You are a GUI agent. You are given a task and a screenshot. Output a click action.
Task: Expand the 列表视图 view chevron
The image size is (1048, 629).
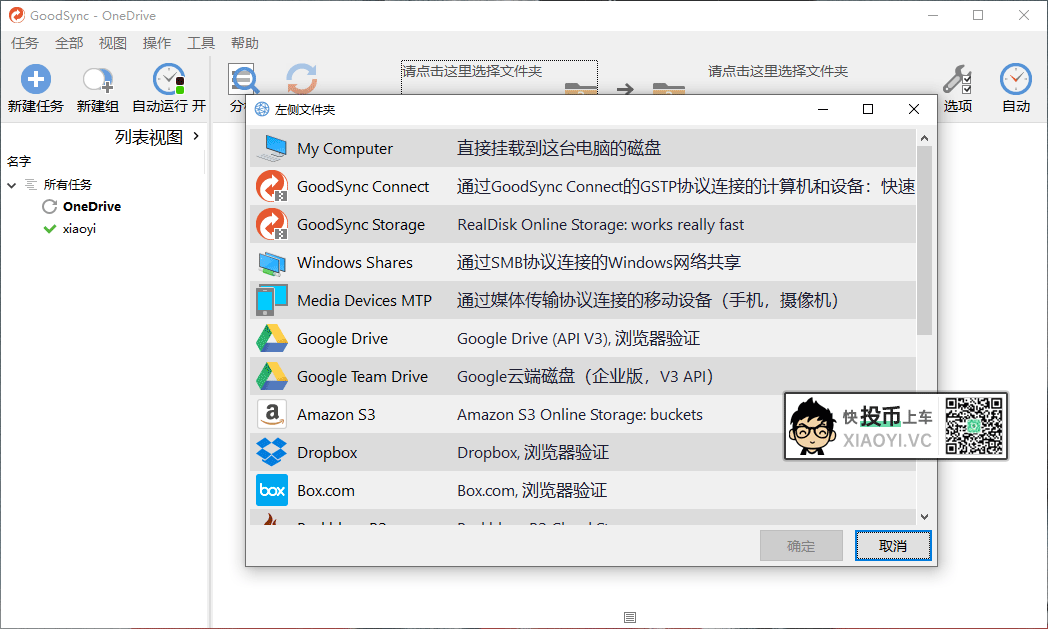[196, 137]
